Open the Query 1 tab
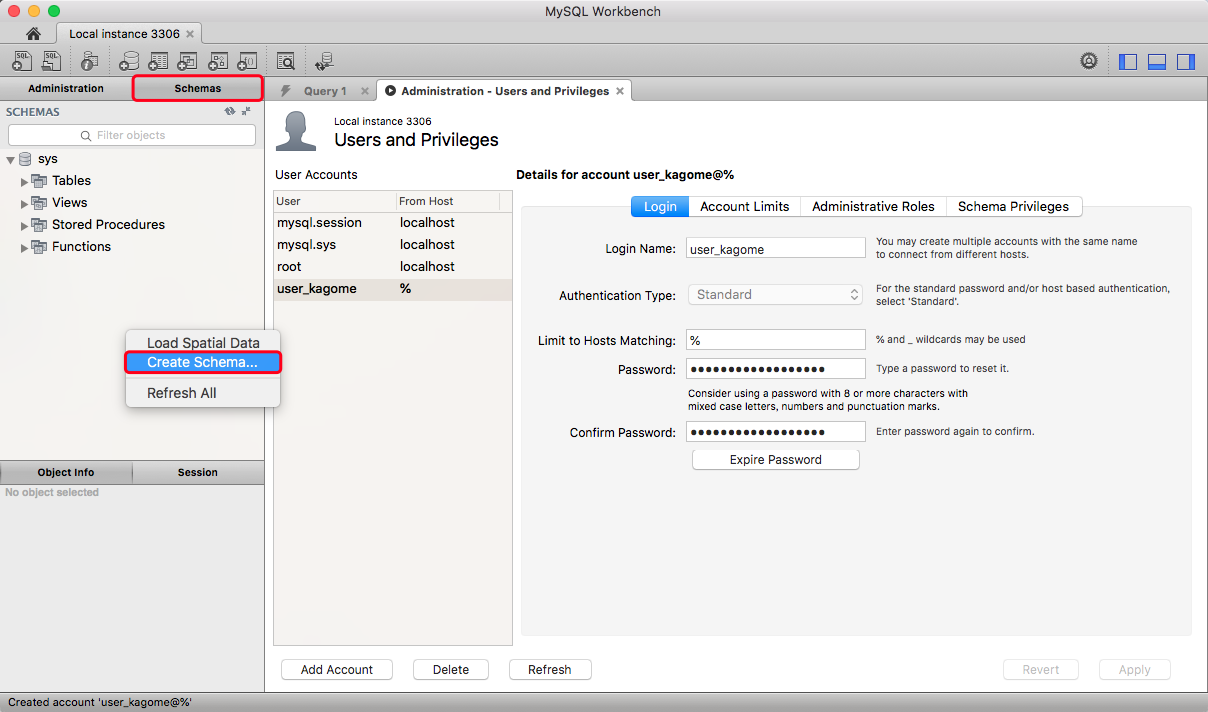The width and height of the screenshot is (1208, 712). (x=325, y=91)
